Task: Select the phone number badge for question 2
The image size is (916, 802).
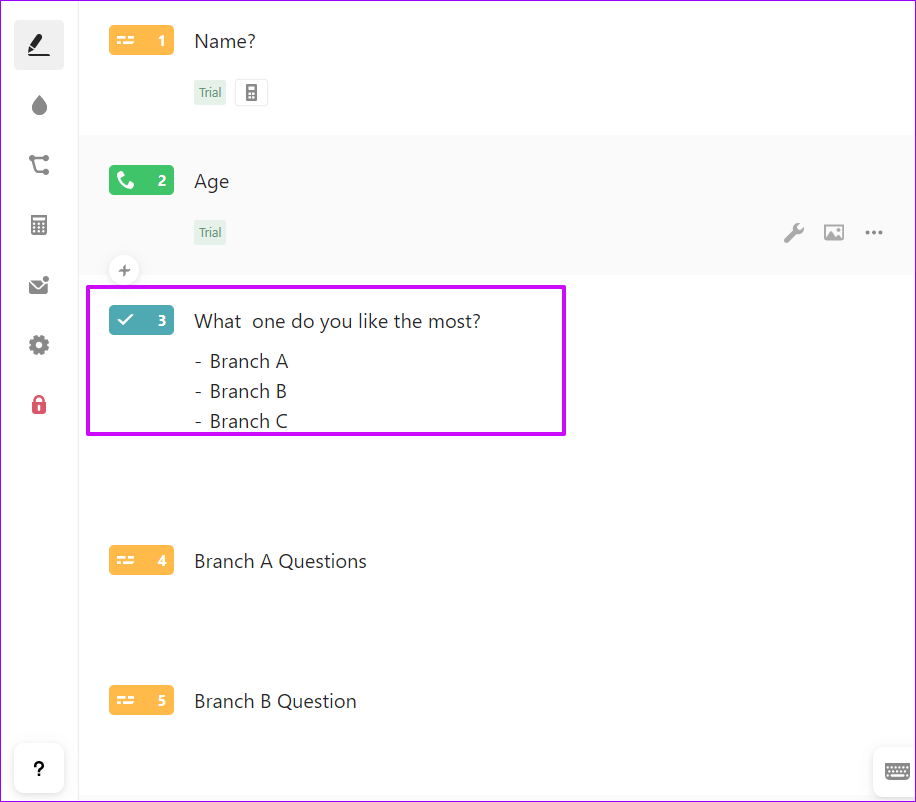Action: pyautogui.click(x=141, y=181)
